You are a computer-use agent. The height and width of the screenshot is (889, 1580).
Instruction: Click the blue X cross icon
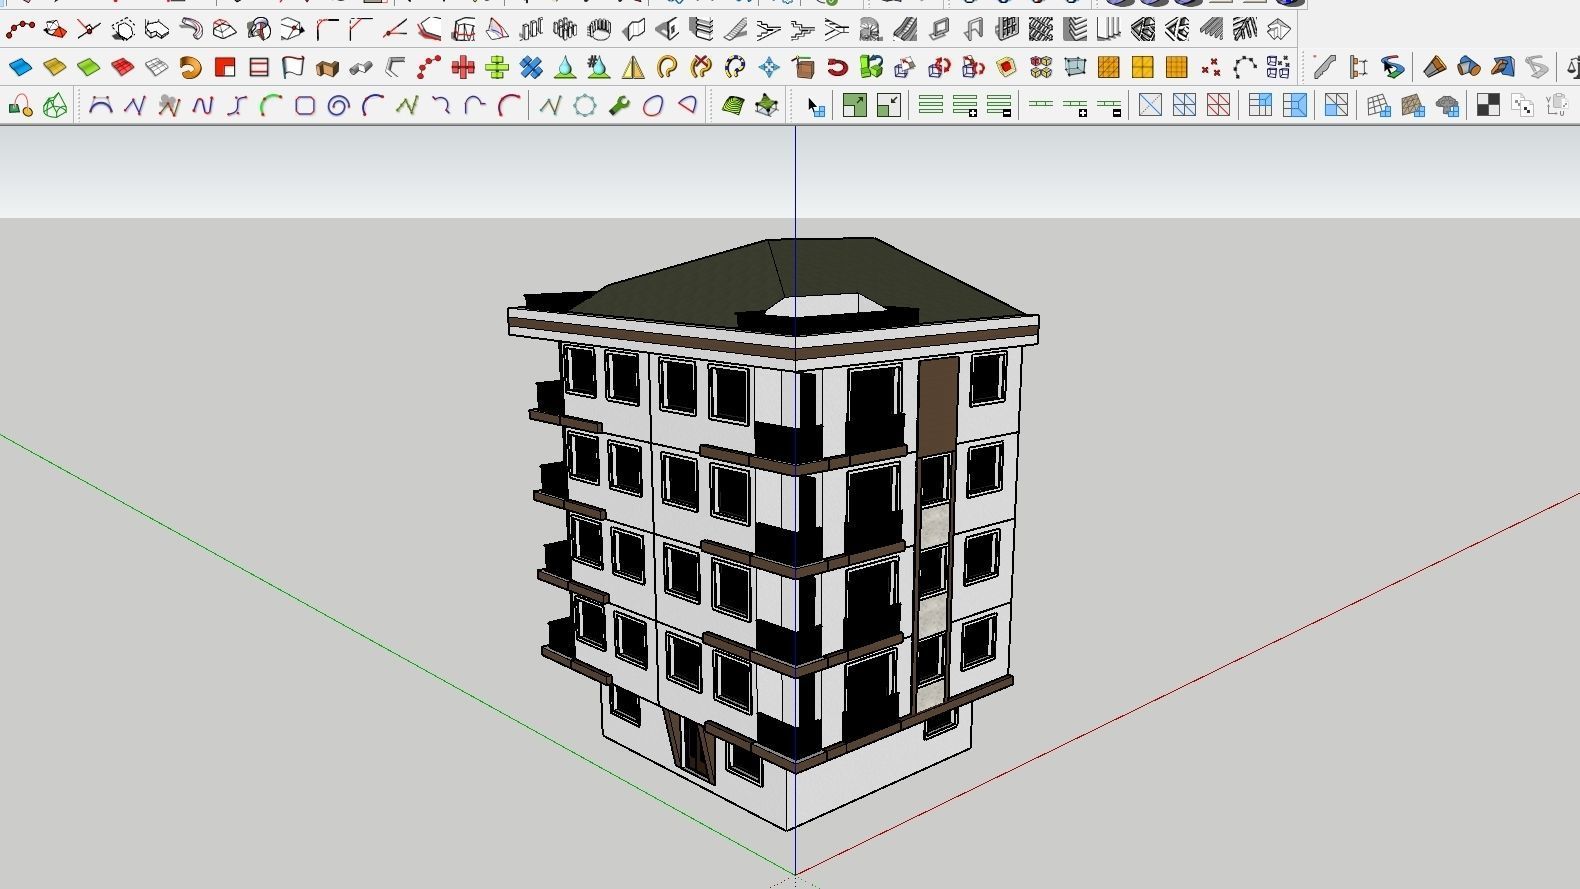tap(531, 67)
